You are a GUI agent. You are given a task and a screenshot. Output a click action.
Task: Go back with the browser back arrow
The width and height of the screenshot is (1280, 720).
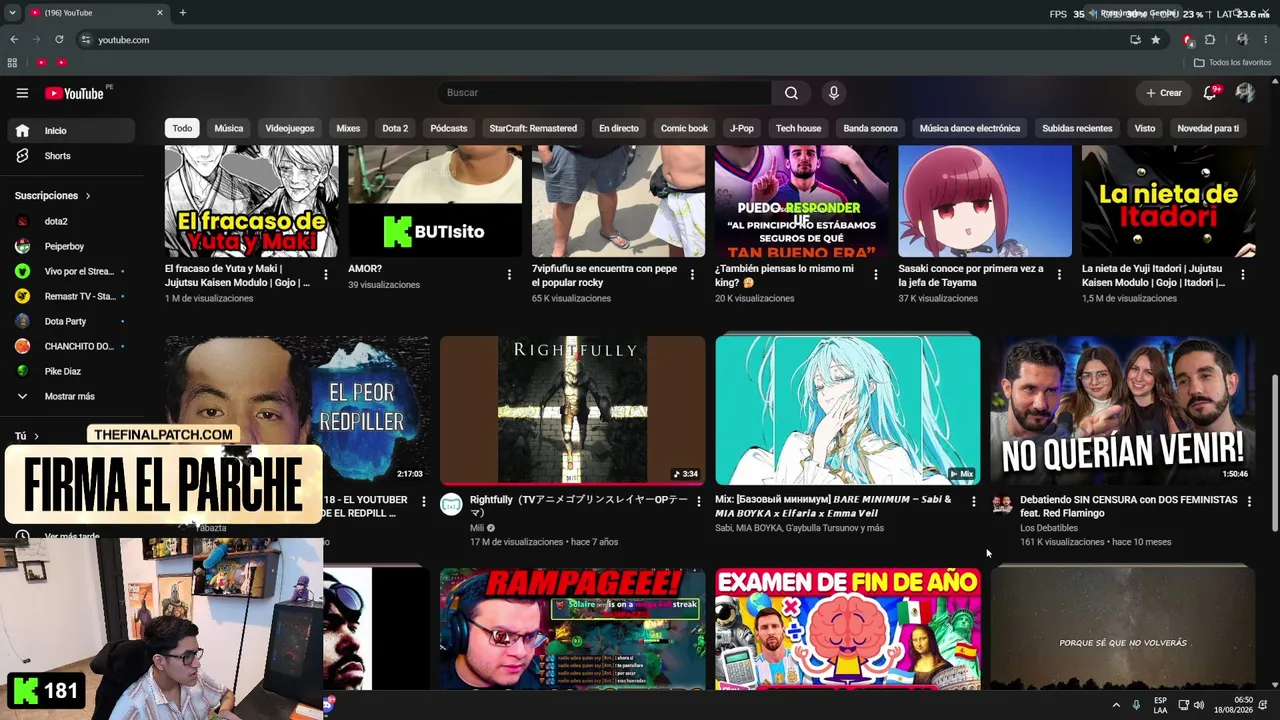[14, 40]
